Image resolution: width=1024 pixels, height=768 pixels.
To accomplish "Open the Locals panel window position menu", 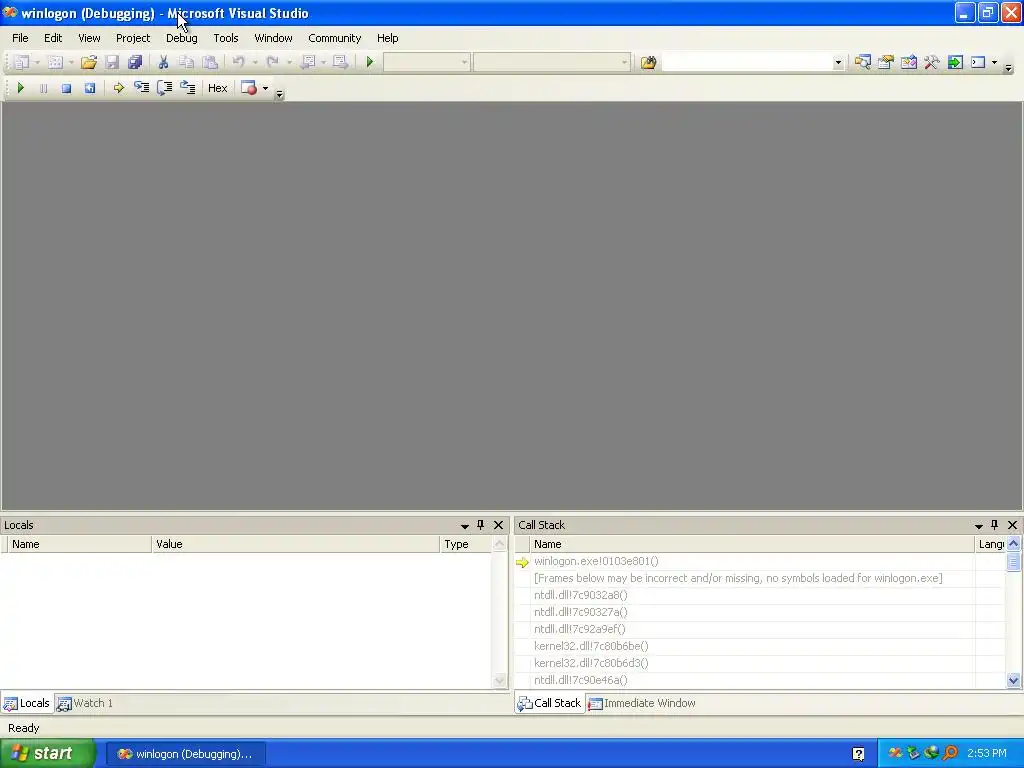I will pos(464,526).
